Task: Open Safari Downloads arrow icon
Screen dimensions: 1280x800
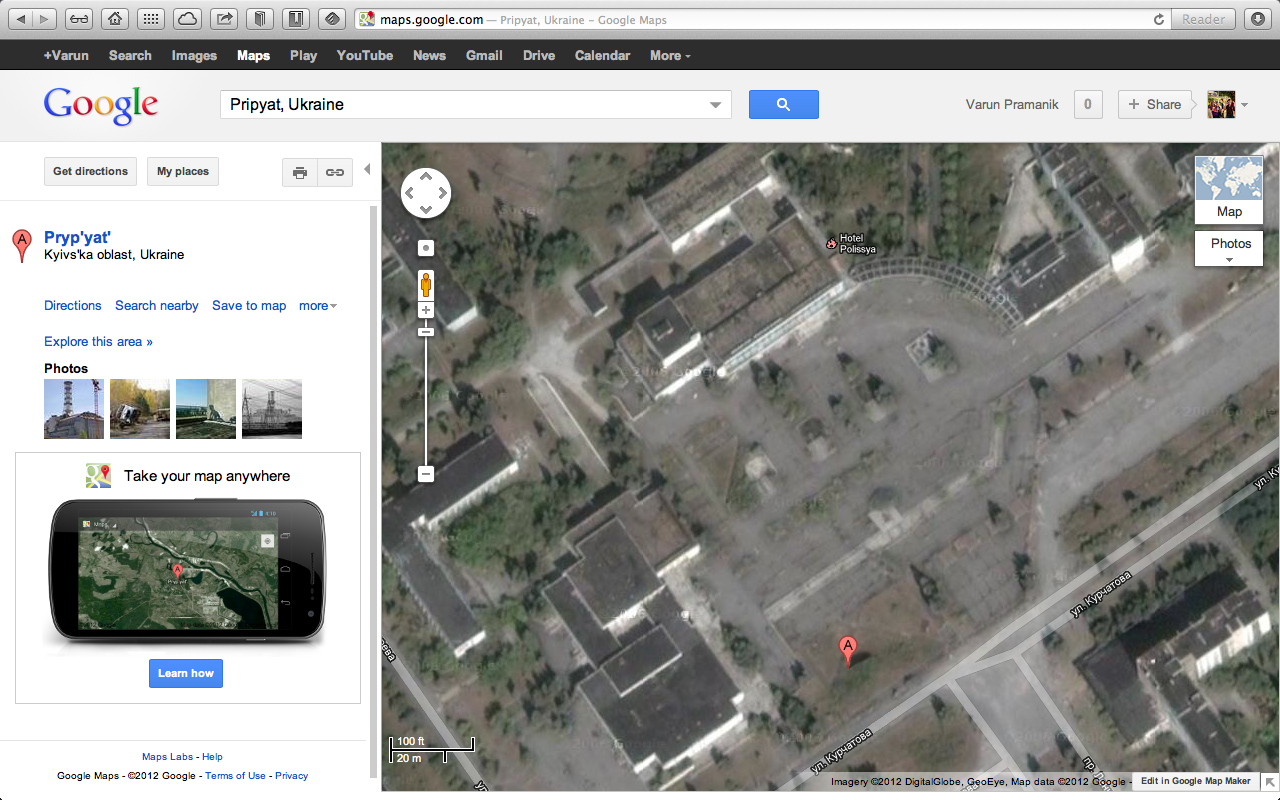Action: [x=1257, y=19]
